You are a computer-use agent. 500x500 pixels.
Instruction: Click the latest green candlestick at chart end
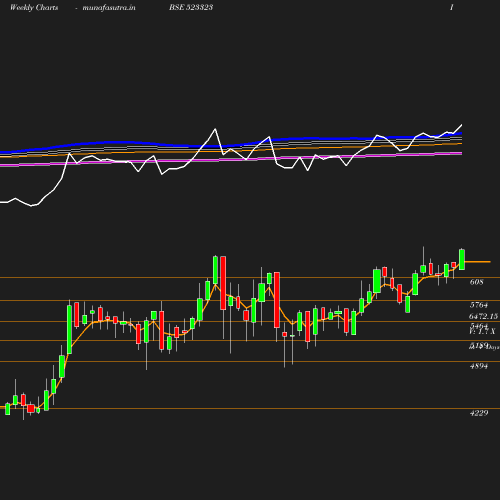pos(462,259)
